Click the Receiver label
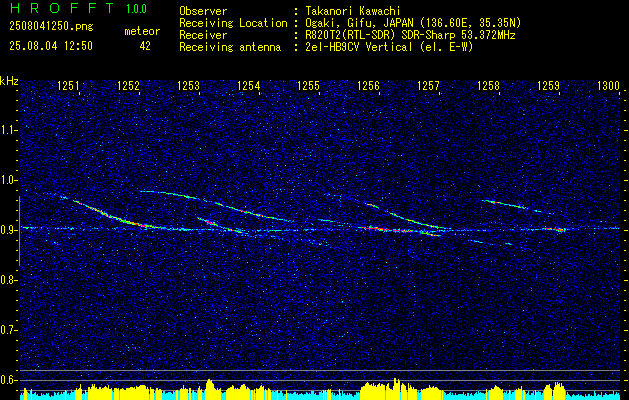 [x=203, y=35]
